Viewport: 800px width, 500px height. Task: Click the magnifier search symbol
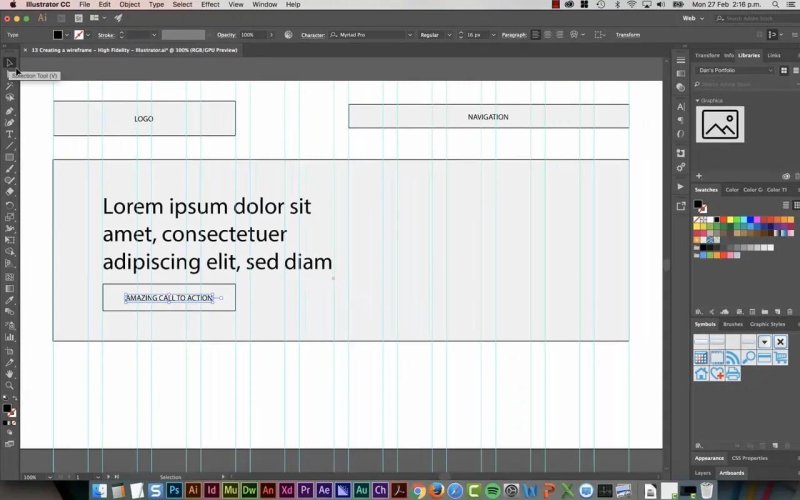point(748,358)
